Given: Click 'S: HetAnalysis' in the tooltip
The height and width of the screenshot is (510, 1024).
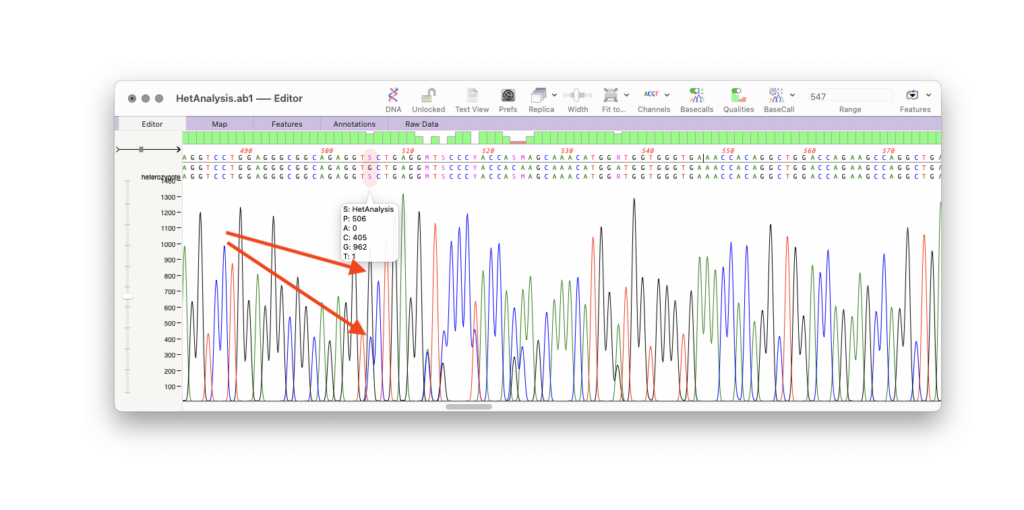Looking at the screenshot, I should point(368,209).
